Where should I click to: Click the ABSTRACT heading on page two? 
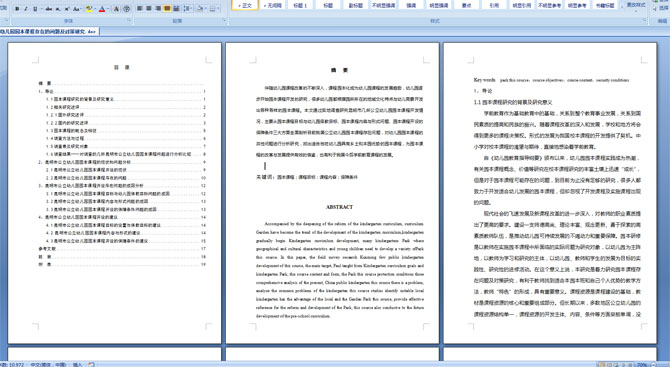[339, 207]
